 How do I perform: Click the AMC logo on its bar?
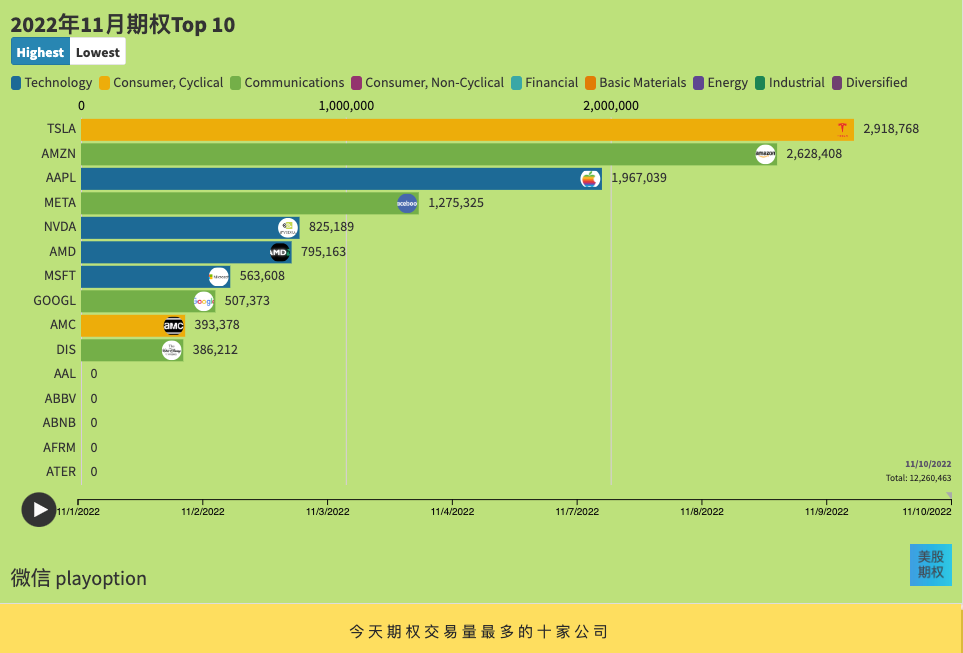coord(174,326)
